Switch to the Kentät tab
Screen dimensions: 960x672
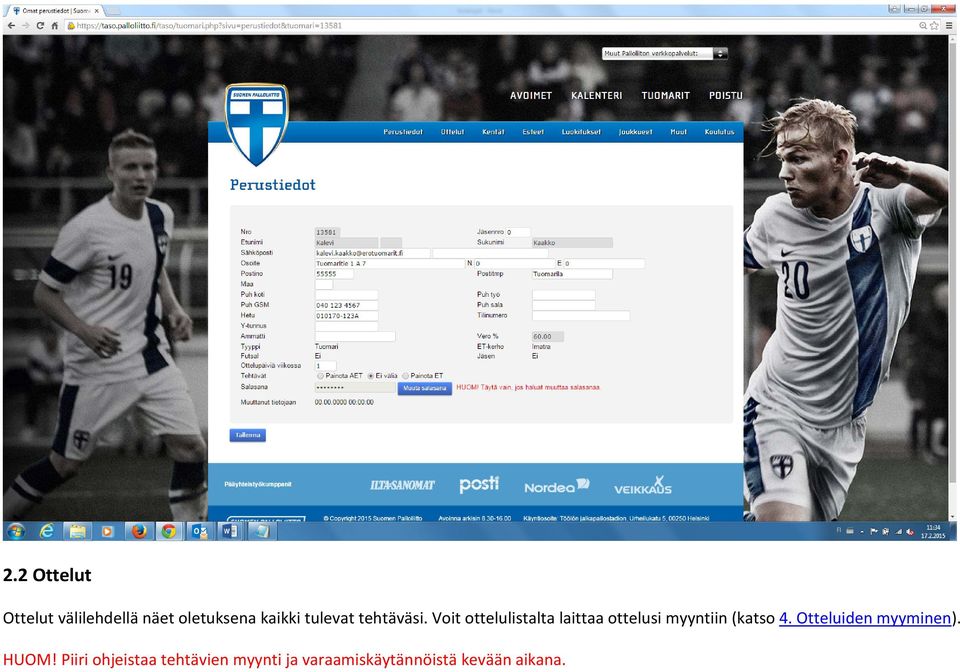pyautogui.click(x=493, y=132)
